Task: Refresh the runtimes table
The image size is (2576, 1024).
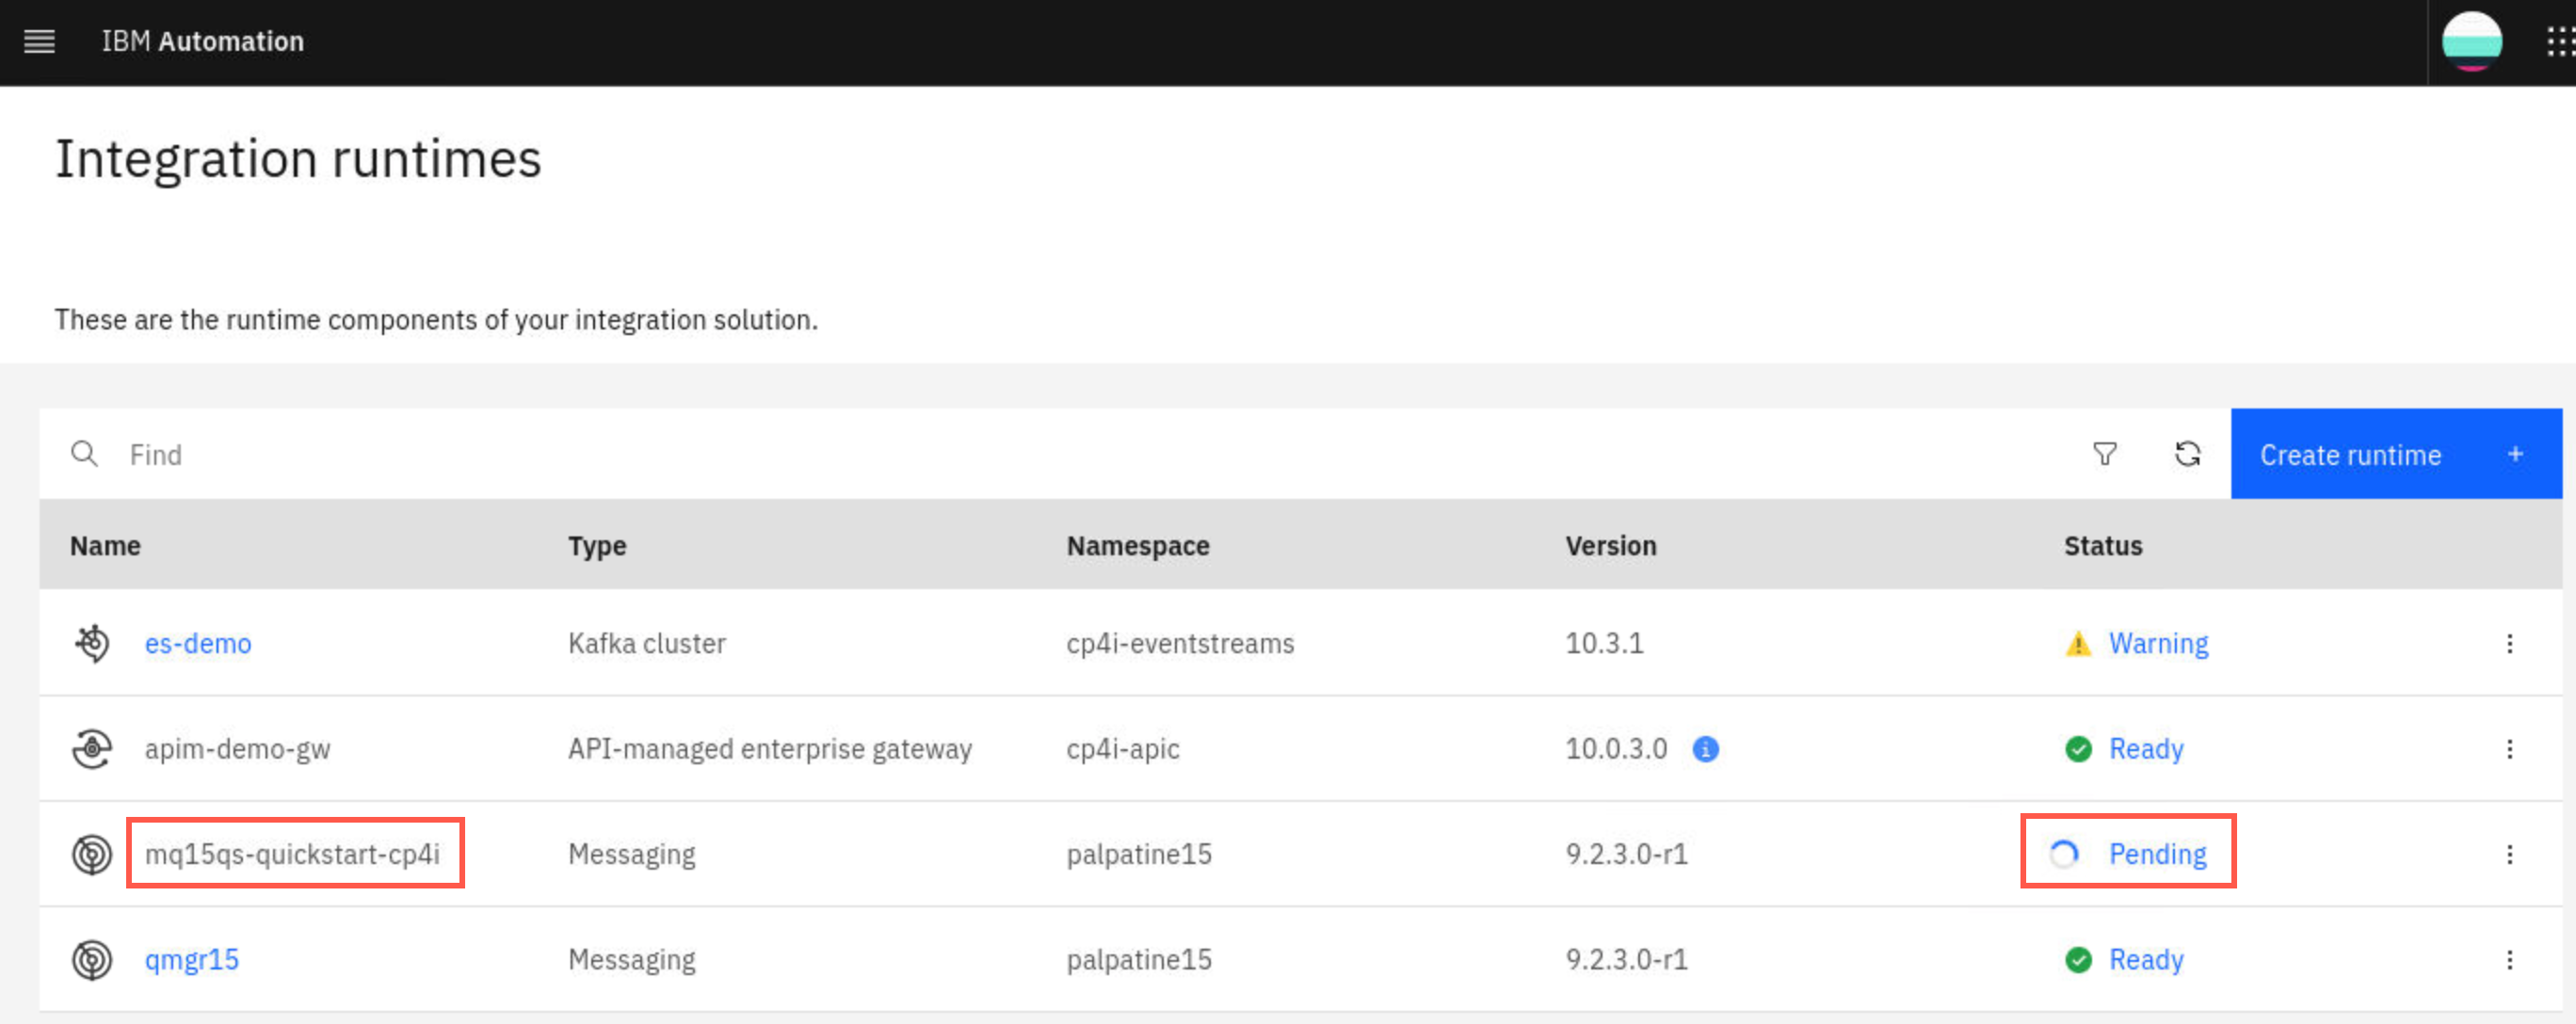Action: (x=2187, y=454)
